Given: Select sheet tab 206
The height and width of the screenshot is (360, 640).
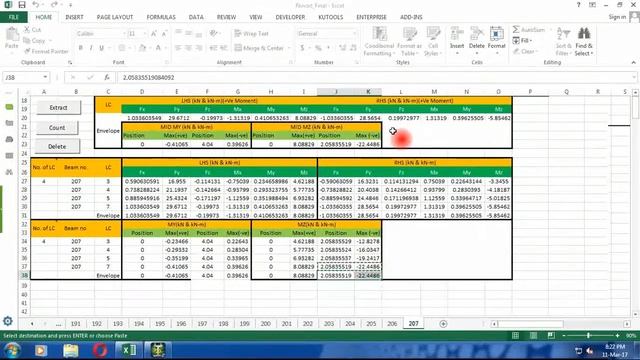Looking at the screenshot, I should point(392,323).
